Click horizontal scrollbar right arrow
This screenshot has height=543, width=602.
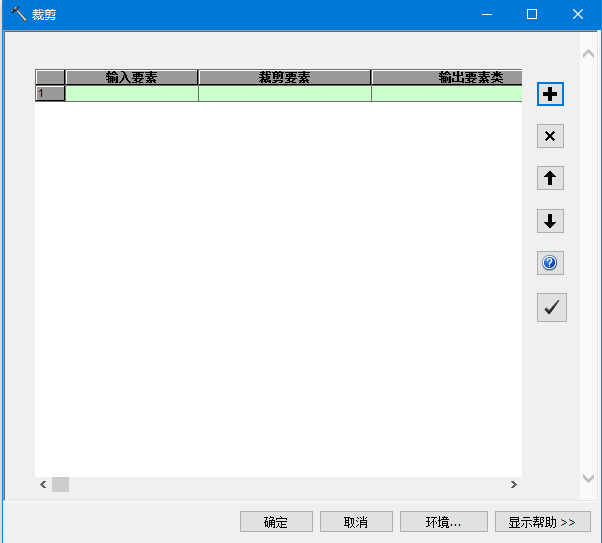(514, 484)
